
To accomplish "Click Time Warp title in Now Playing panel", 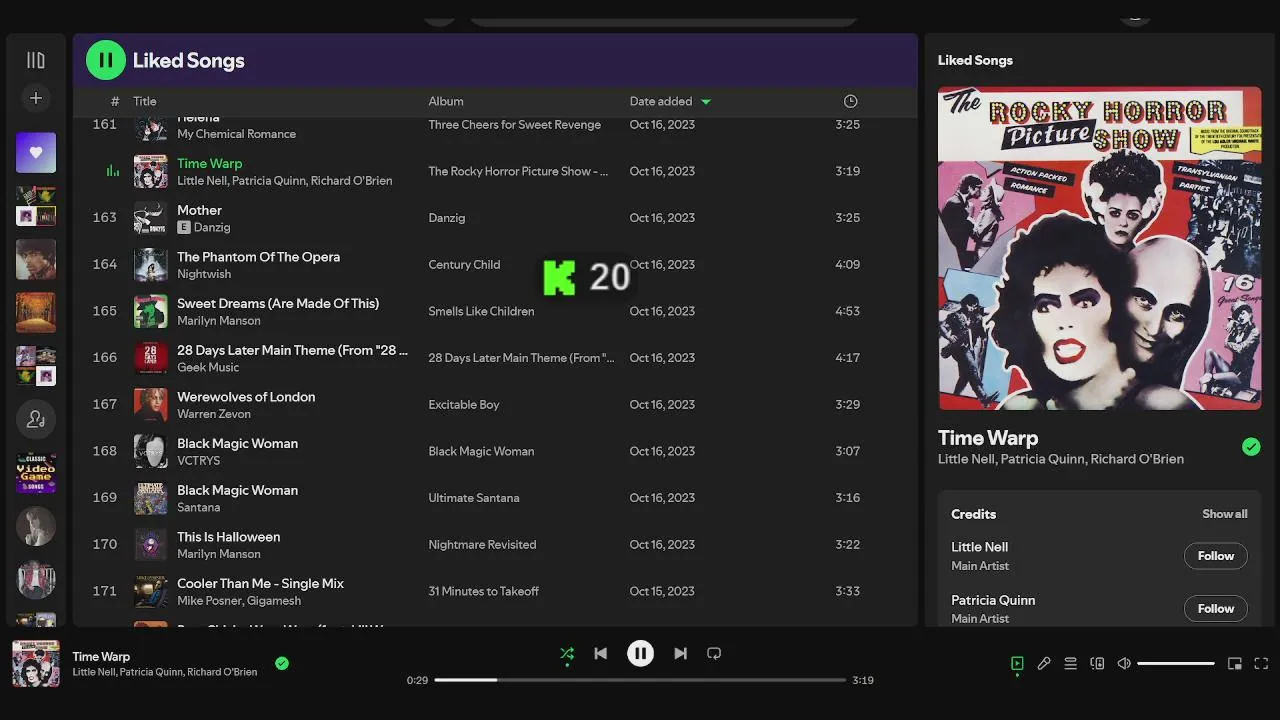I will click(988, 438).
